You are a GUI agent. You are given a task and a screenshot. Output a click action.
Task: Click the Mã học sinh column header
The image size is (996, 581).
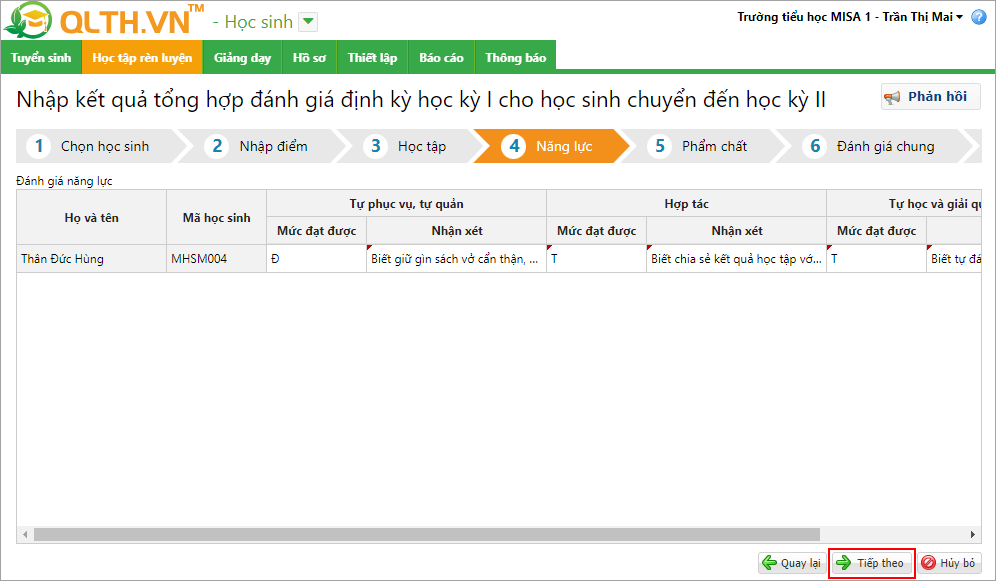coord(217,218)
